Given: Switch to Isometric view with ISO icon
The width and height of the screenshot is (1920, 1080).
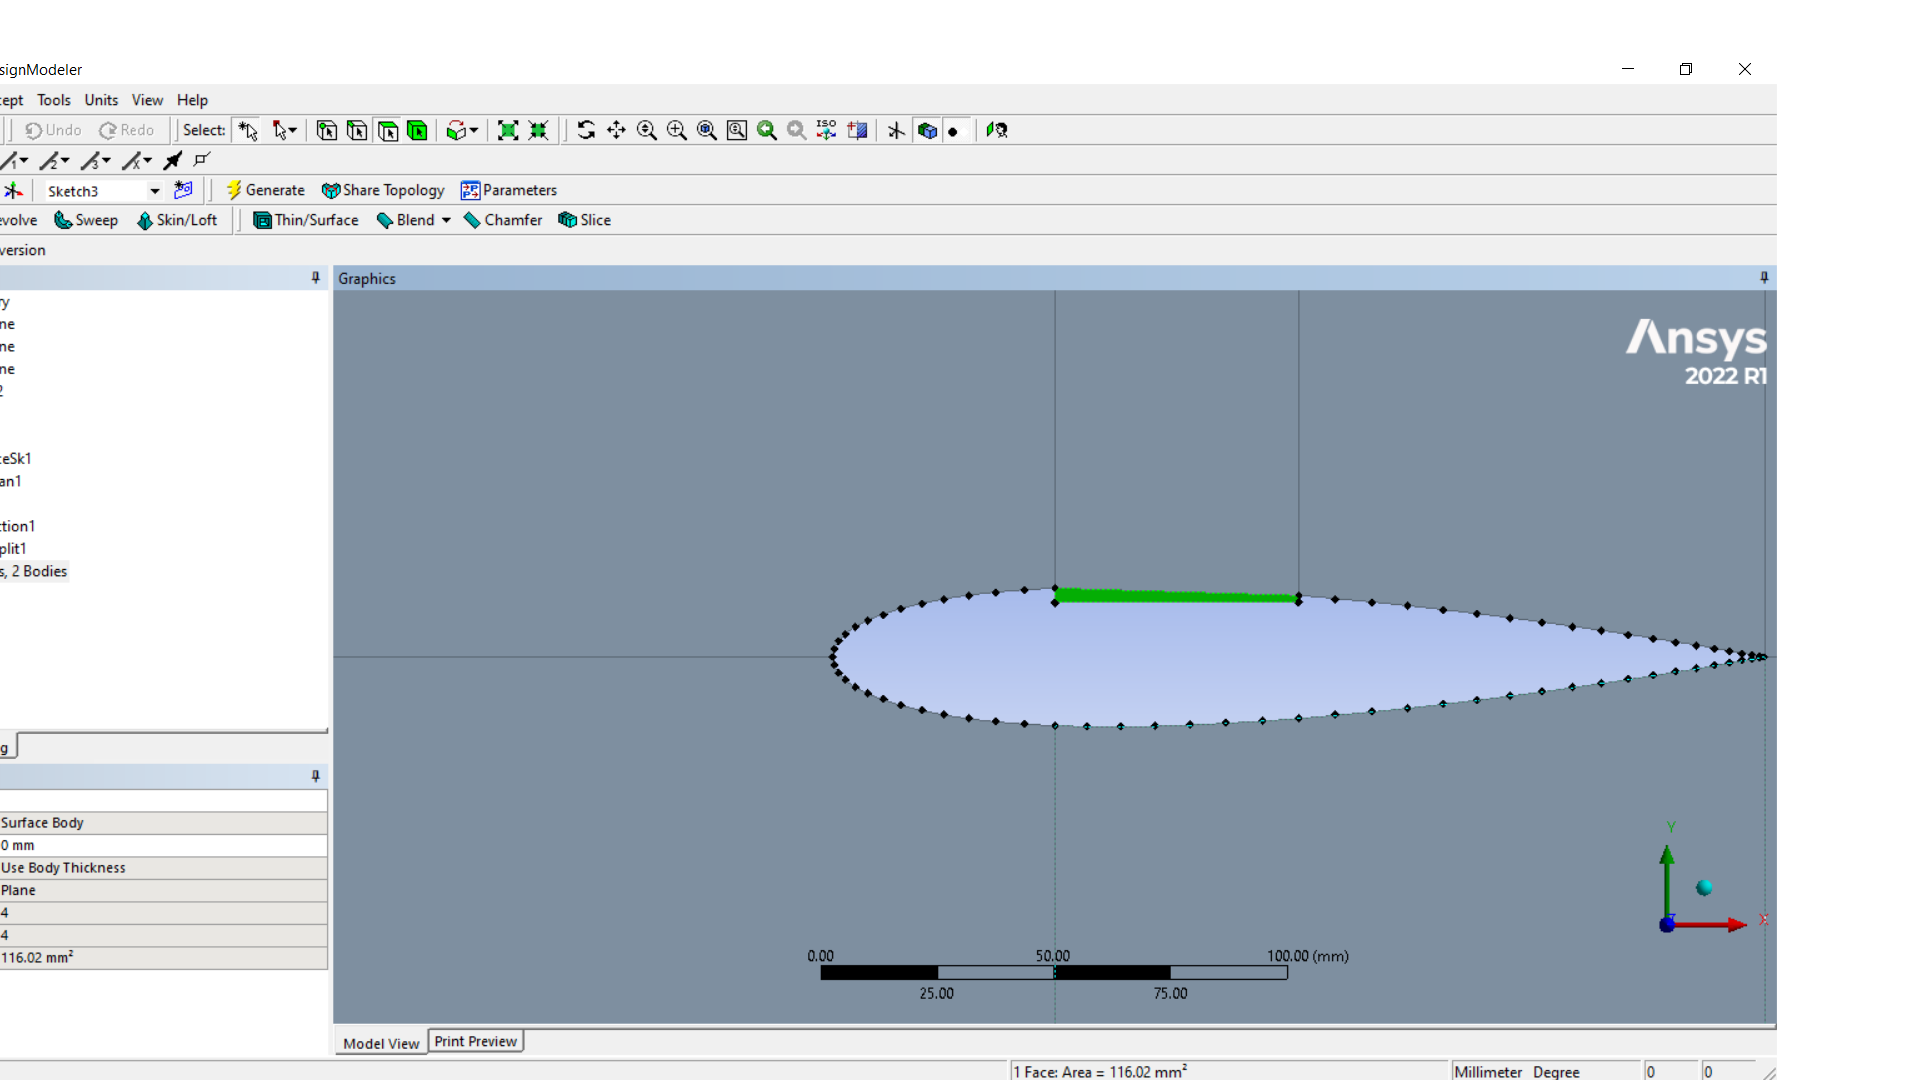Looking at the screenshot, I should click(x=826, y=130).
